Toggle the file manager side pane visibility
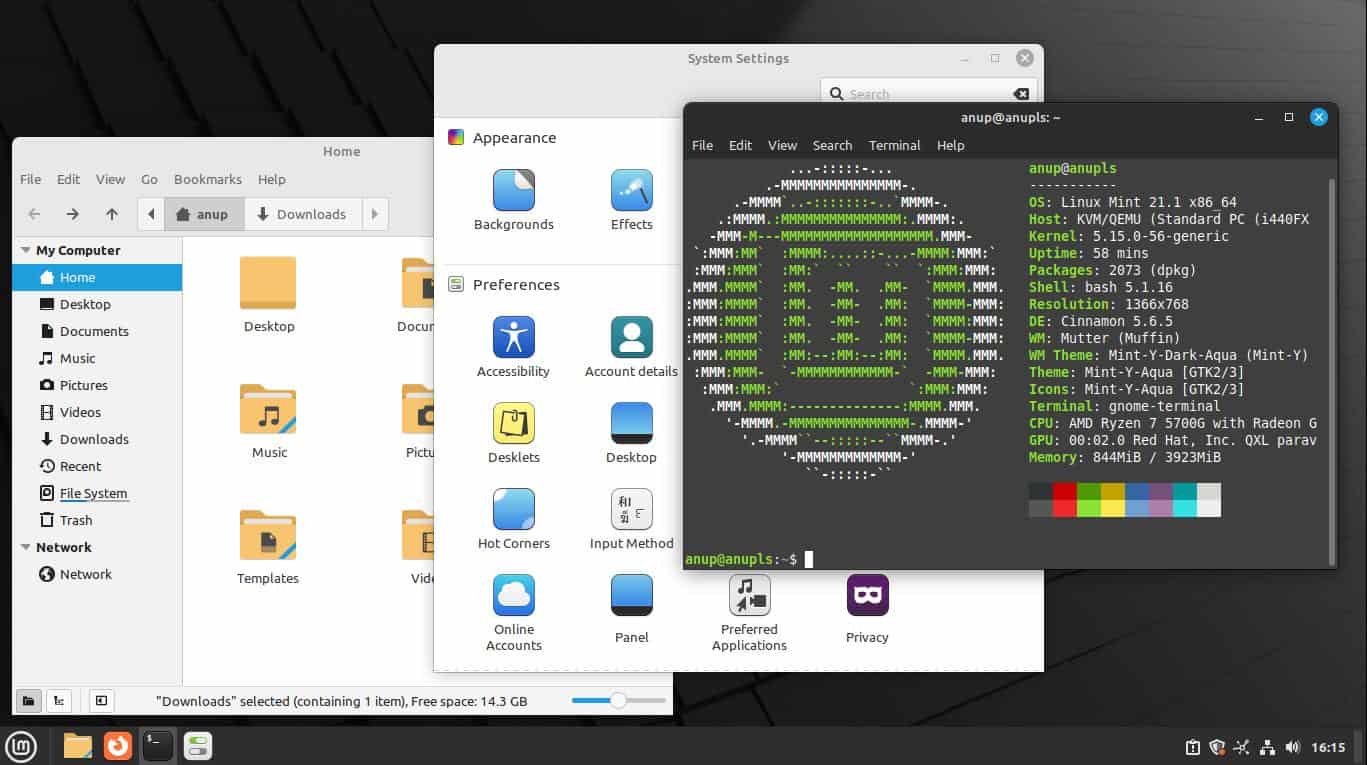 [x=100, y=701]
